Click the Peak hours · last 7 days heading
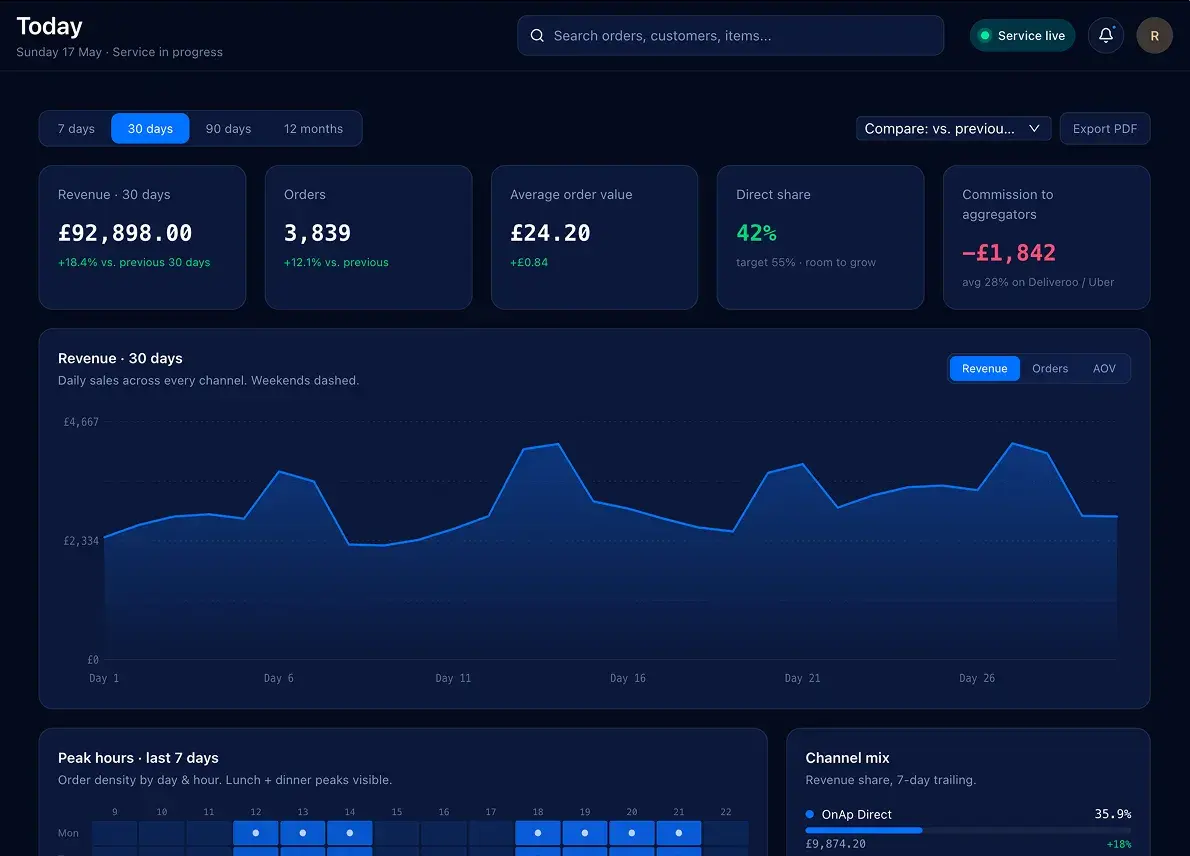The height and width of the screenshot is (856, 1190). click(138, 758)
